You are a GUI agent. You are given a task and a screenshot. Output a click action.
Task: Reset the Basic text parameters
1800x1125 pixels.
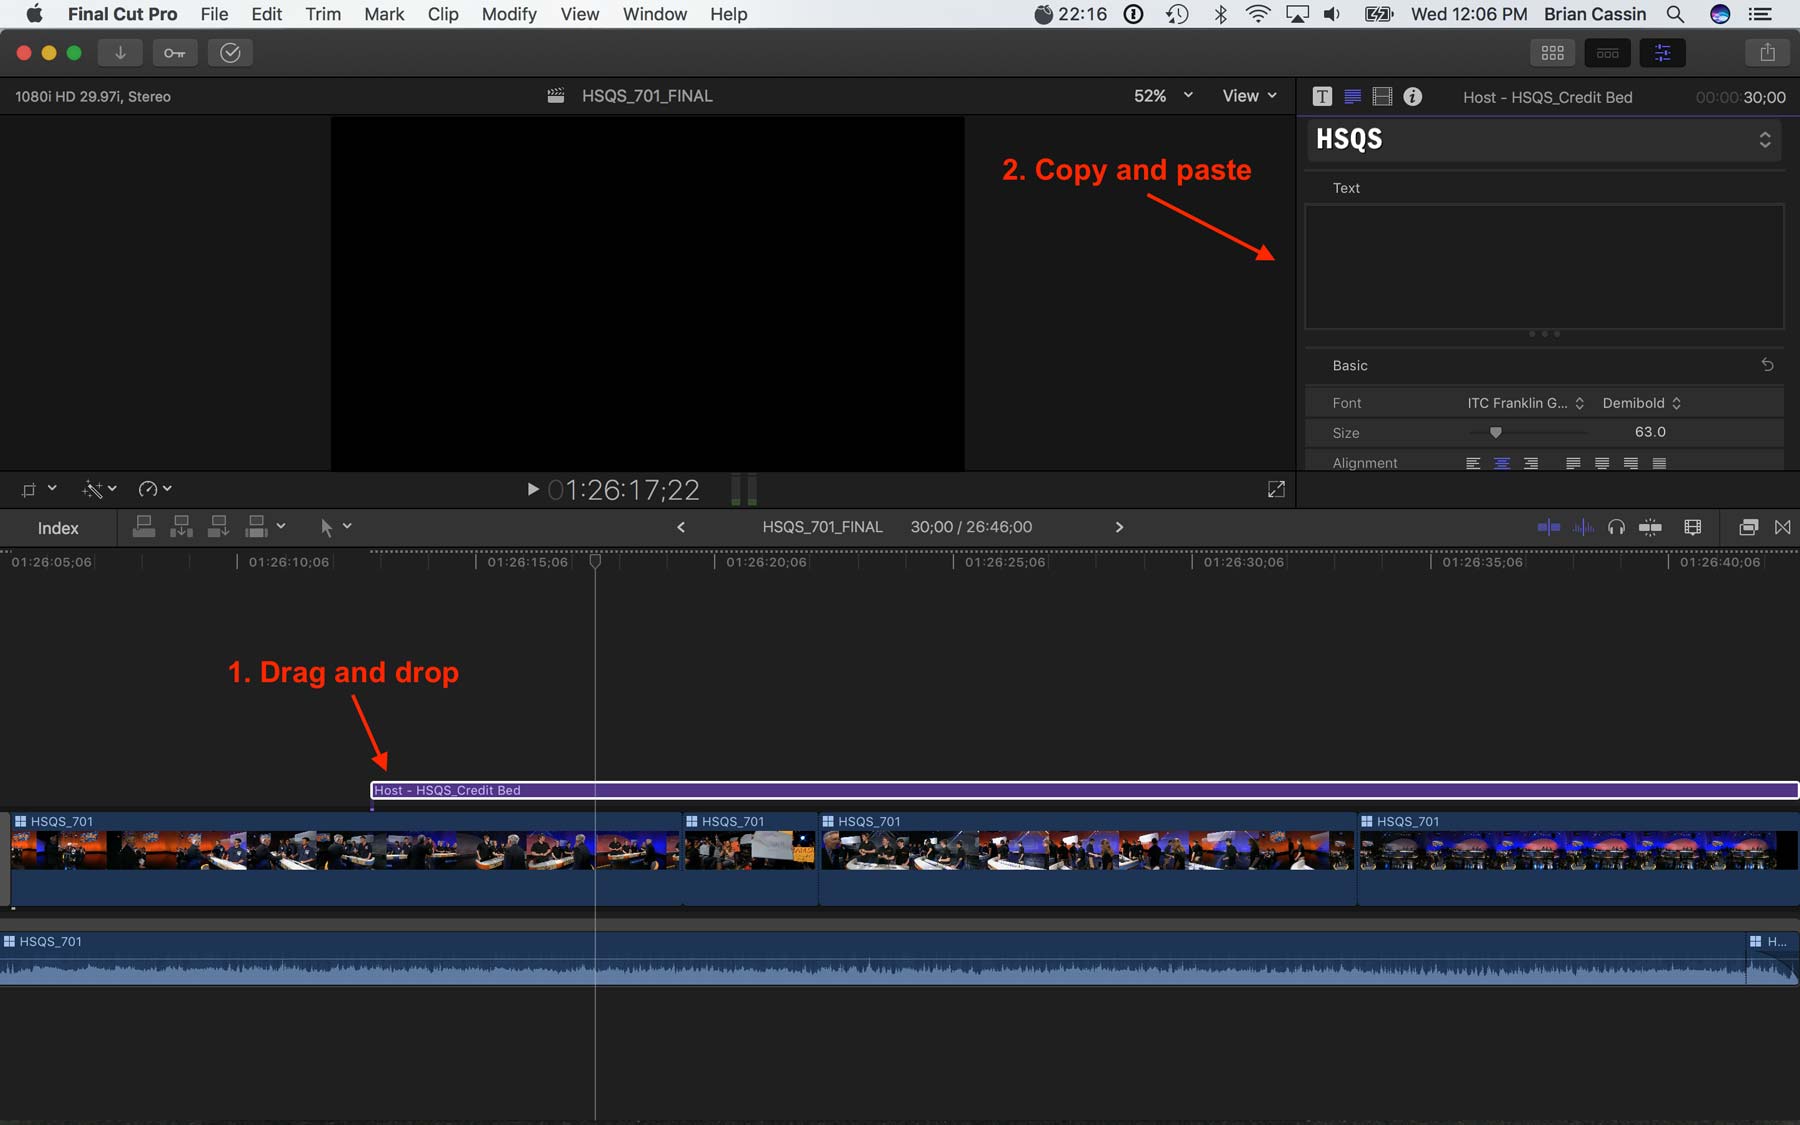(x=1767, y=365)
